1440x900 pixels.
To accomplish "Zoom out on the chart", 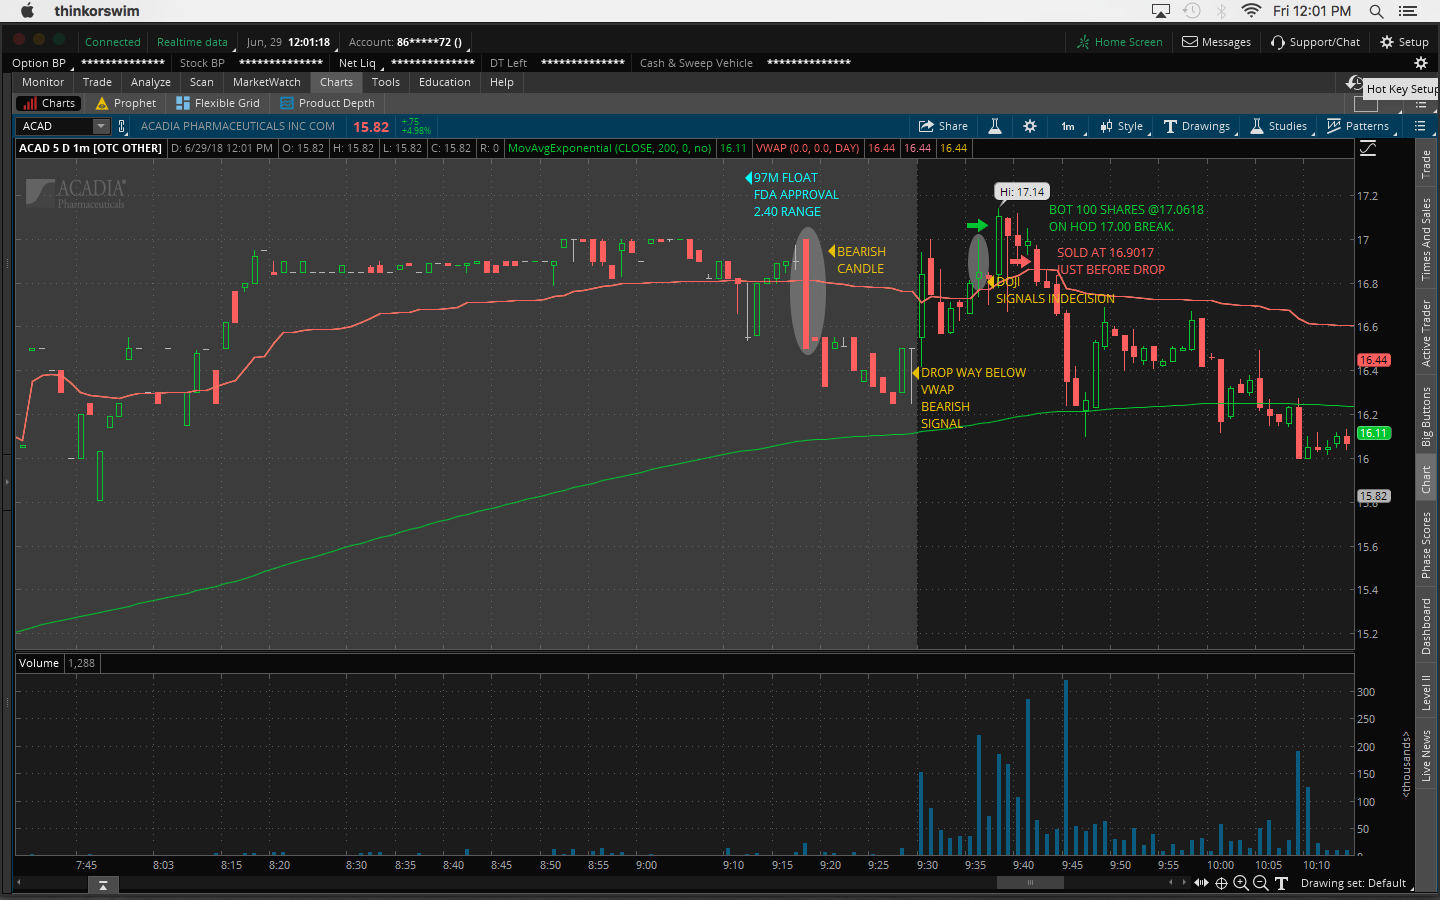I will [x=1261, y=883].
